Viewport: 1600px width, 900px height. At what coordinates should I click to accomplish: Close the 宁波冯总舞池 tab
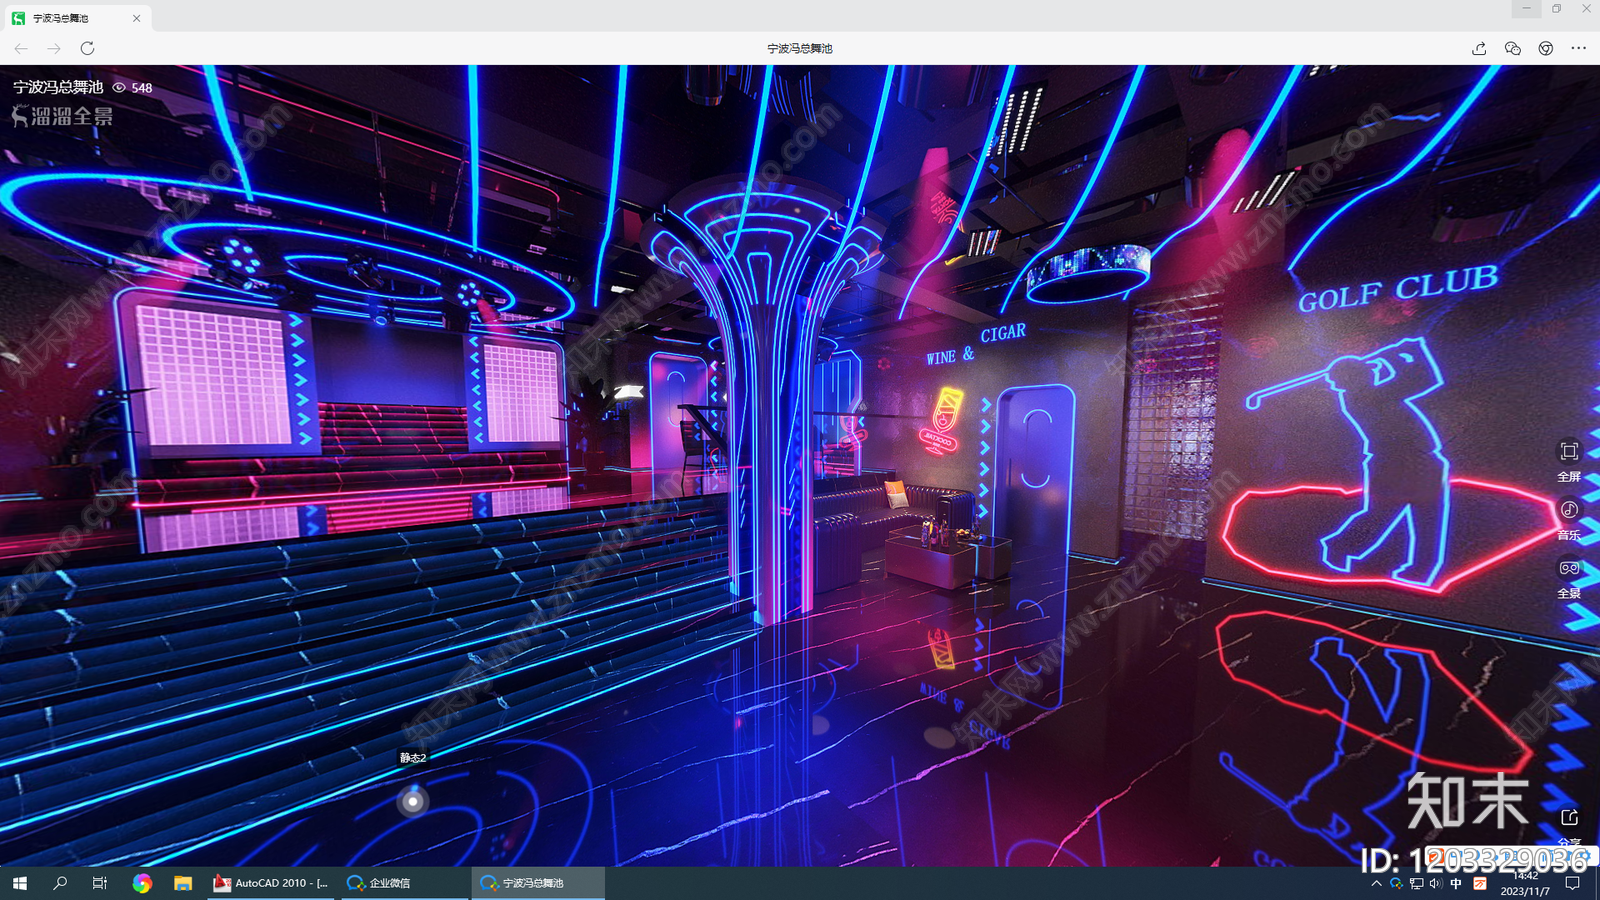tap(136, 18)
